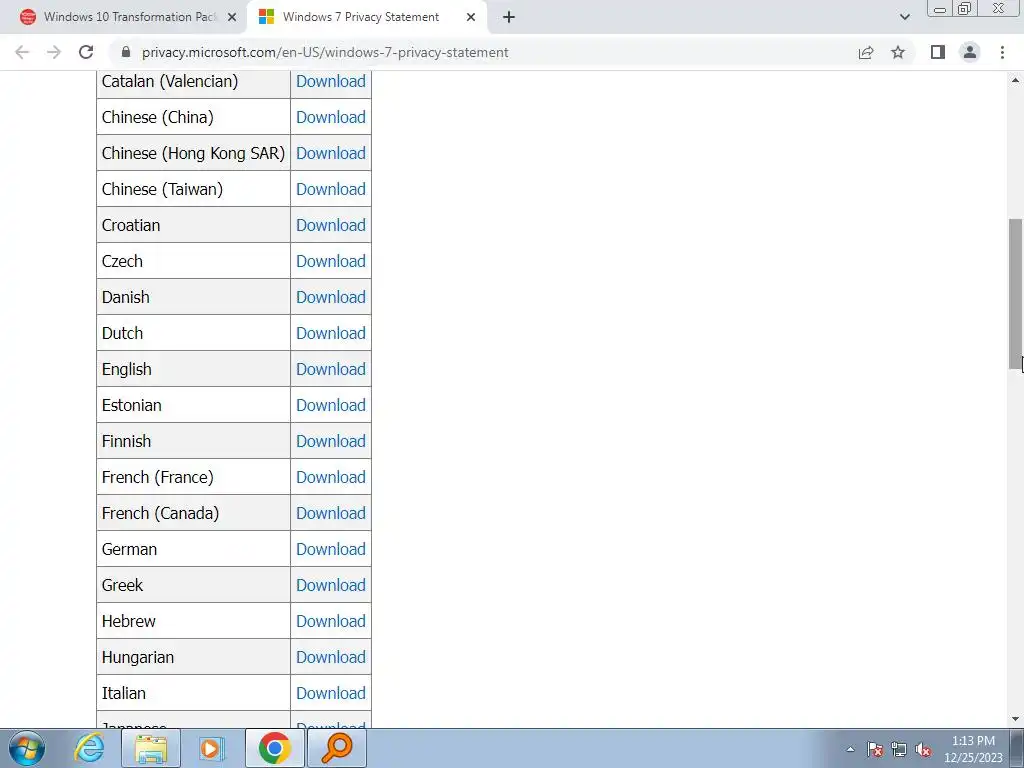Download French (Canada) statement
The image size is (1024, 768).
pyautogui.click(x=330, y=513)
